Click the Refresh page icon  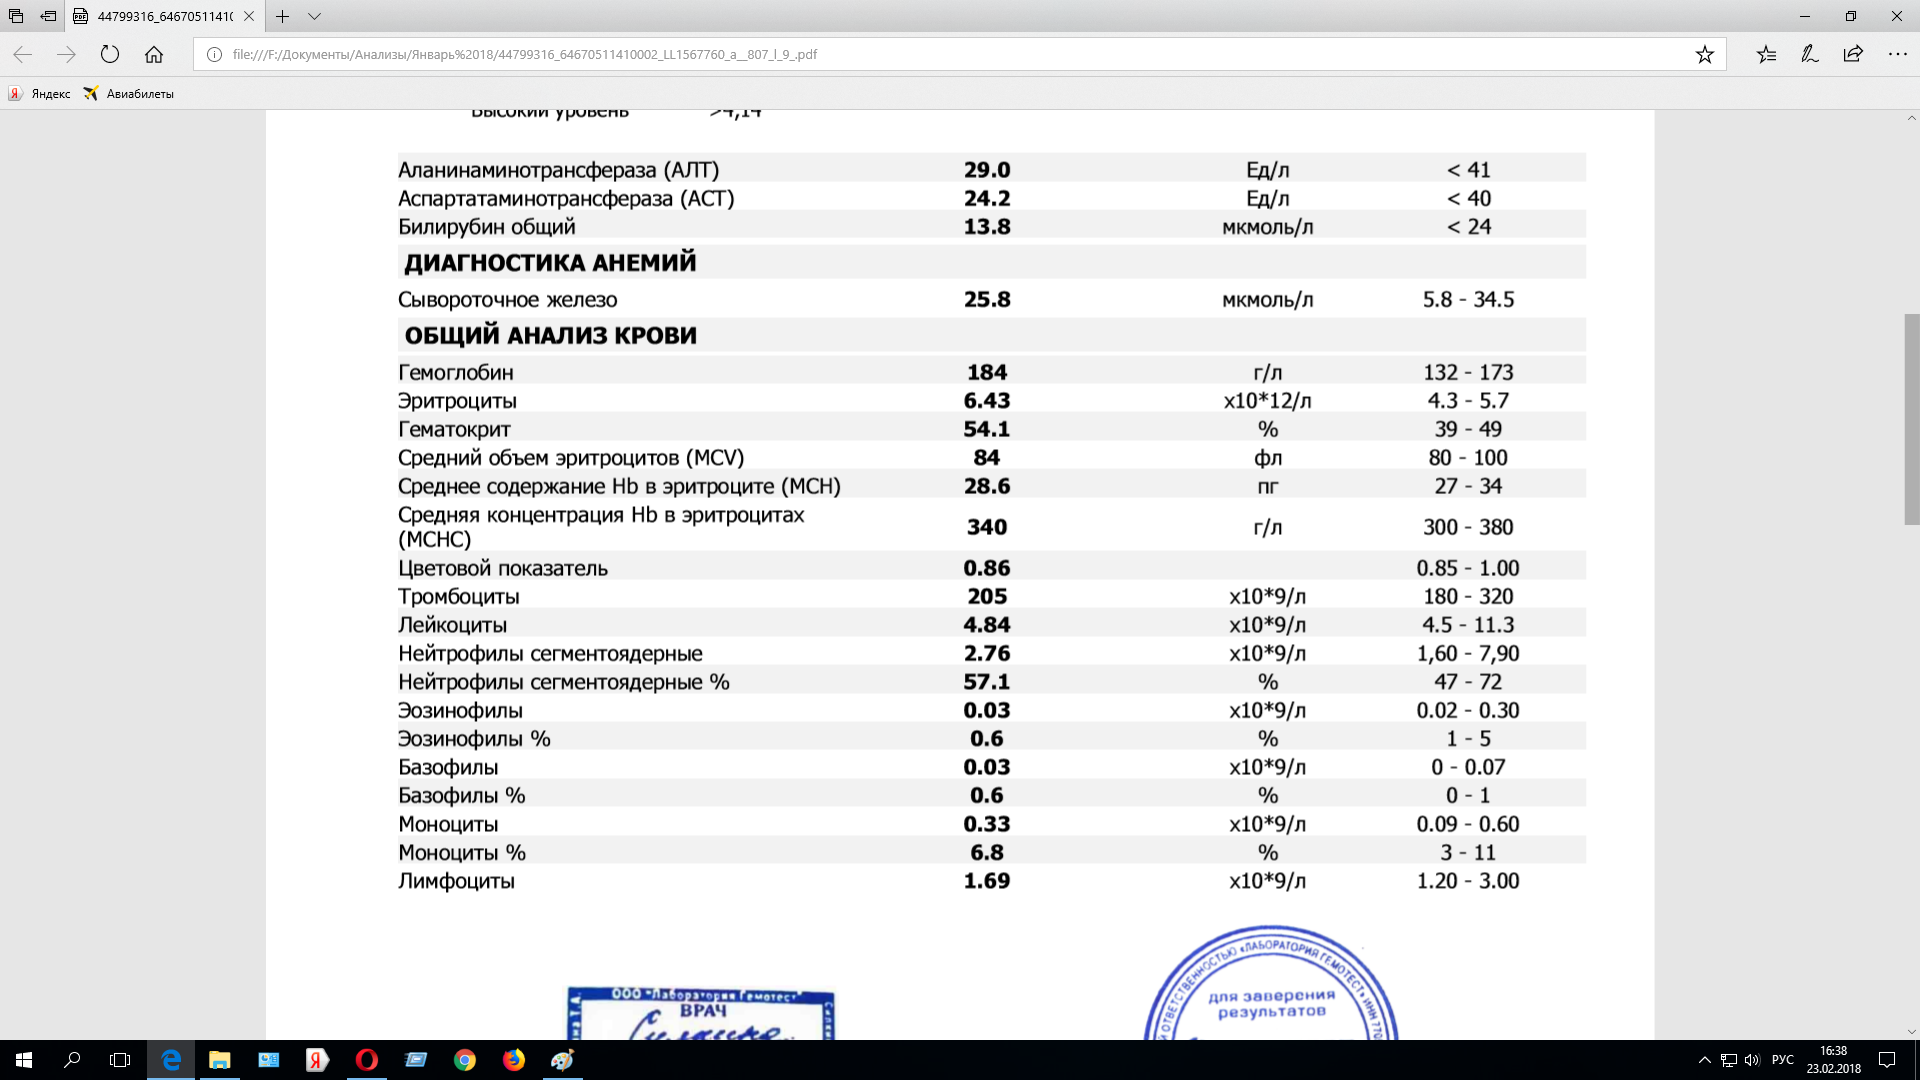click(x=110, y=55)
